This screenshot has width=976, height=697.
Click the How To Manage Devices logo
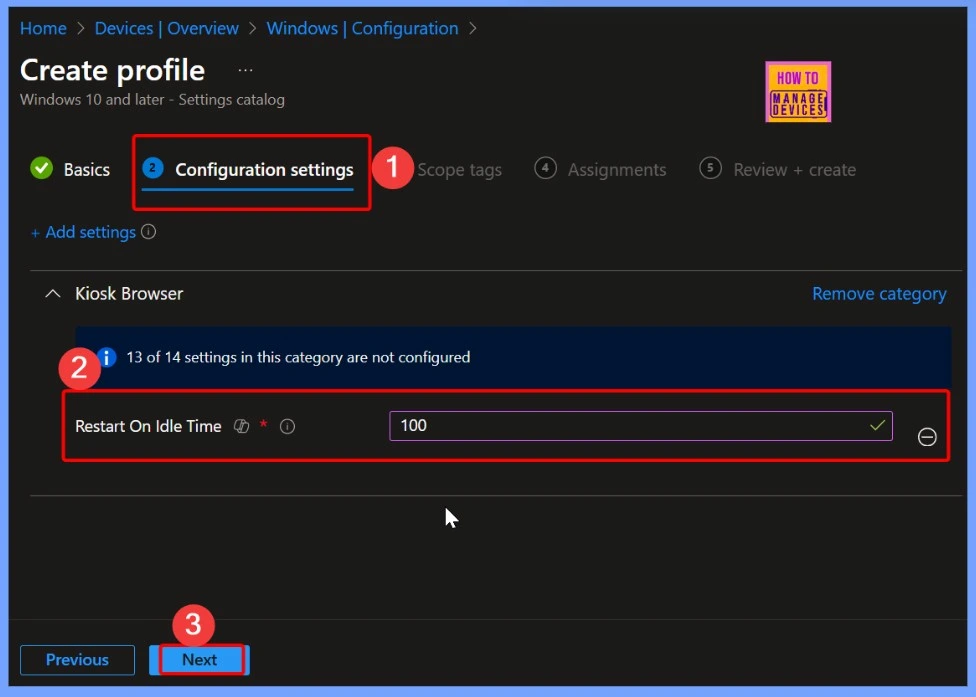(798, 92)
